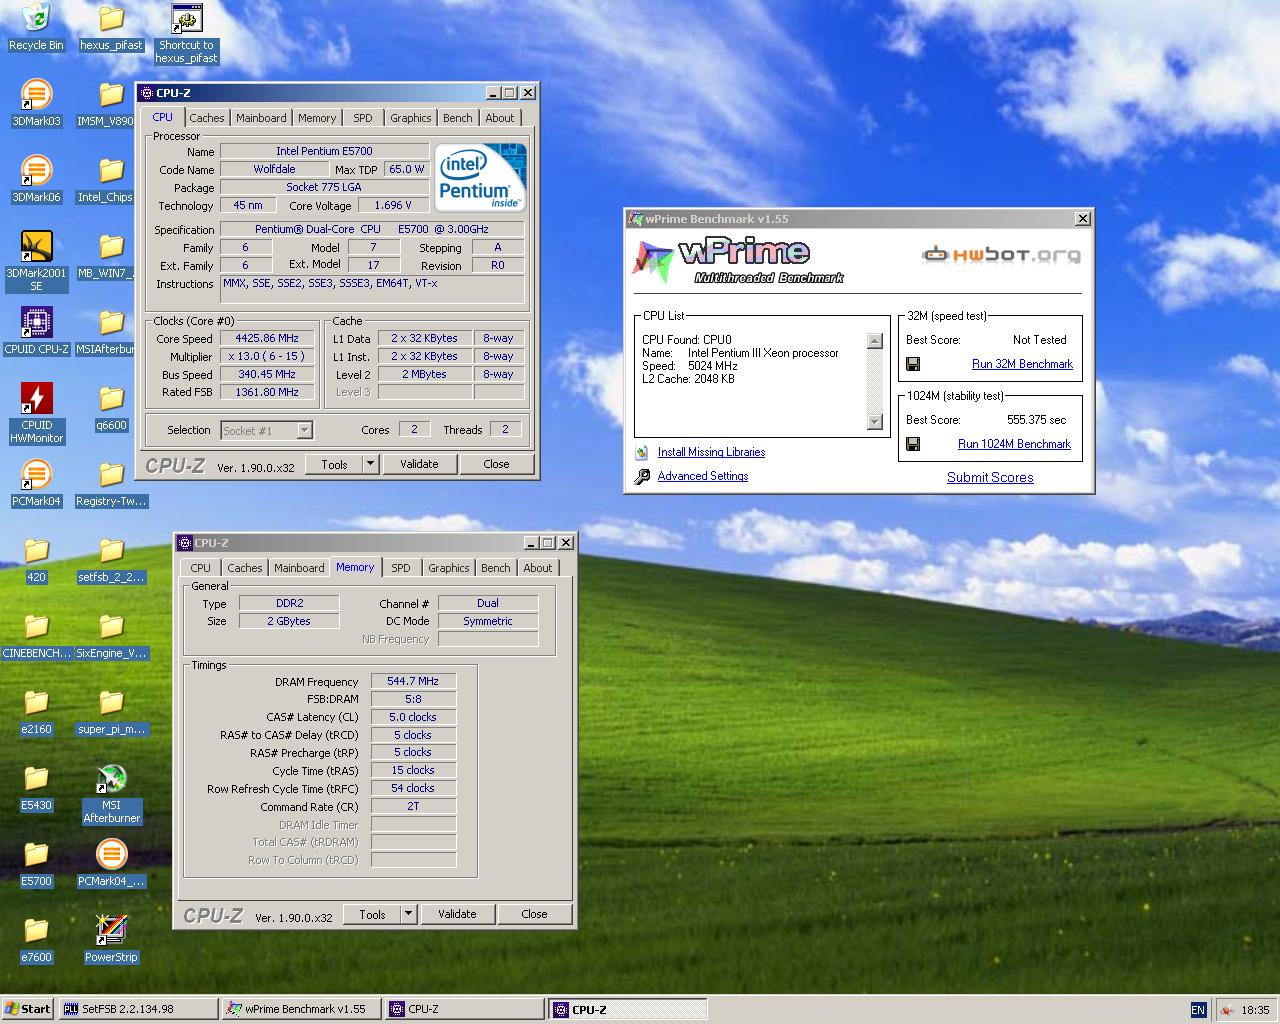
Task: Click the Run 1024M Benchmark link
Action: 1014,444
